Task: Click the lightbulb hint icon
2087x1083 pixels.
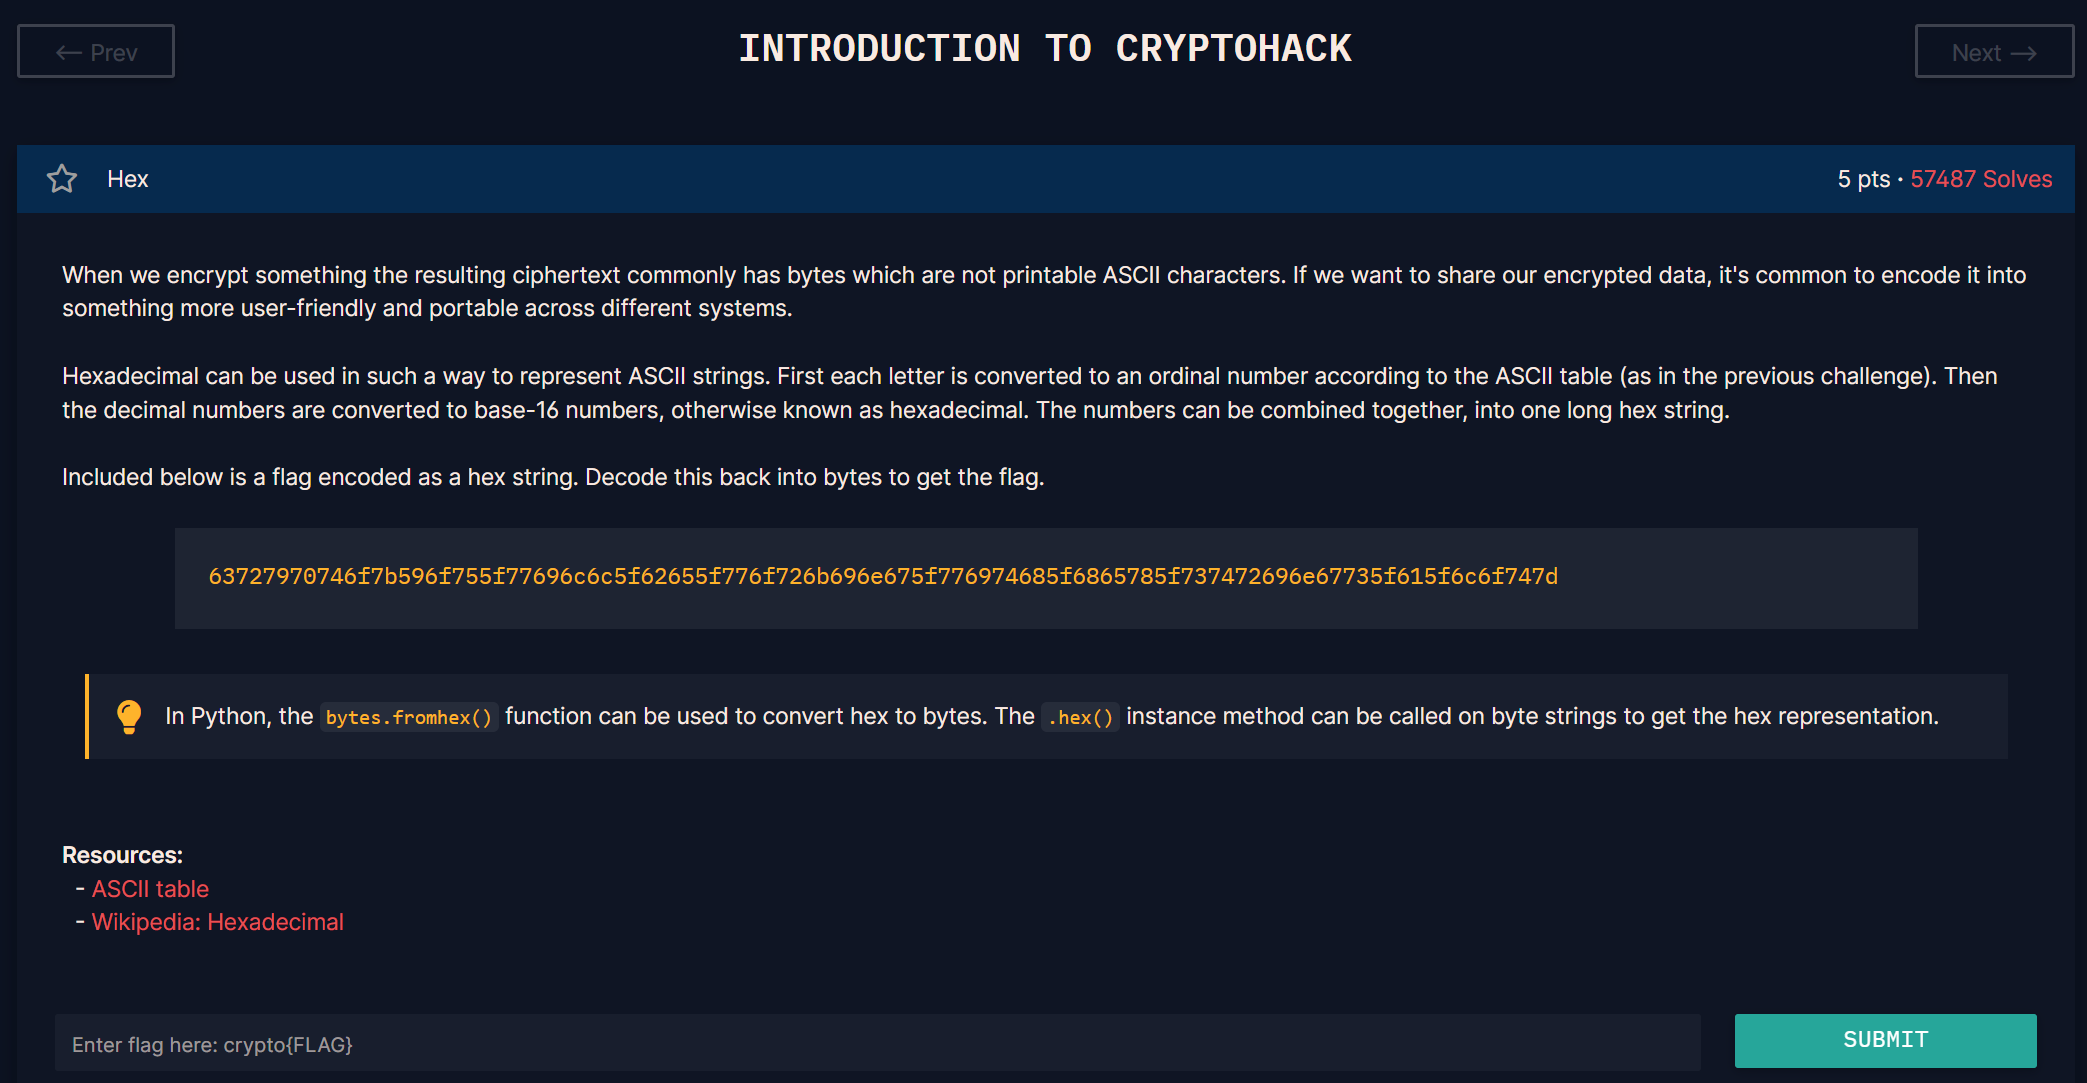Action: pyautogui.click(x=129, y=717)
